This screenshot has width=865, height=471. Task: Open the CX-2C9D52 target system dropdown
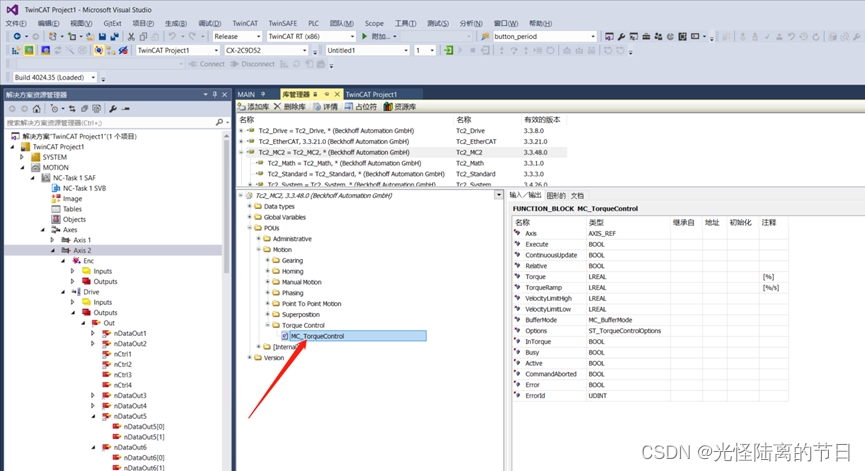pos(304,50)
